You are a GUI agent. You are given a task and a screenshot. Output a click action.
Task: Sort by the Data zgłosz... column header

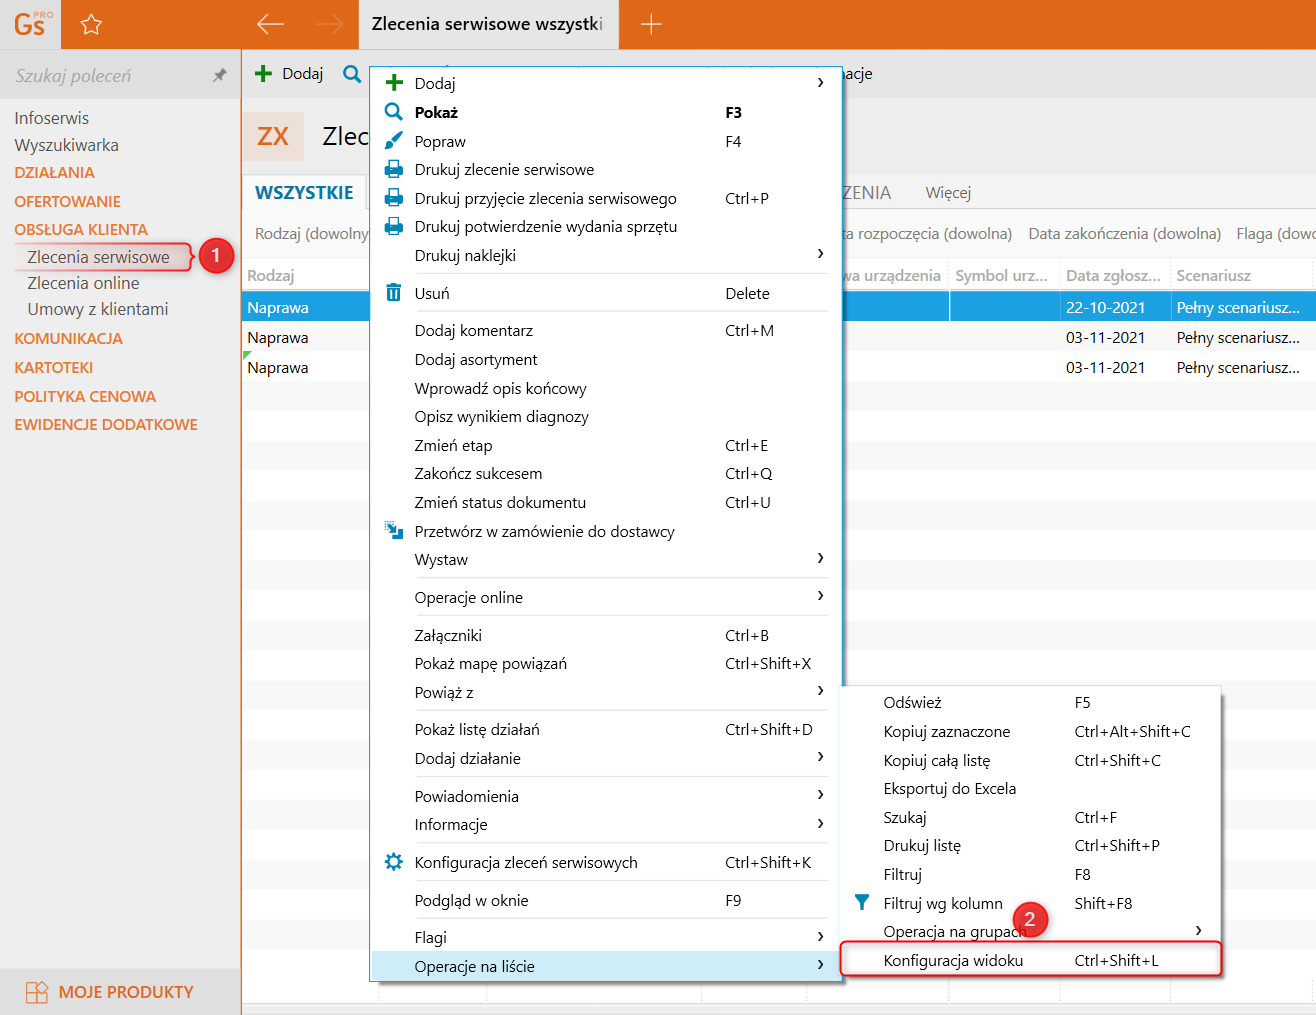click(x=1114, y=275)
